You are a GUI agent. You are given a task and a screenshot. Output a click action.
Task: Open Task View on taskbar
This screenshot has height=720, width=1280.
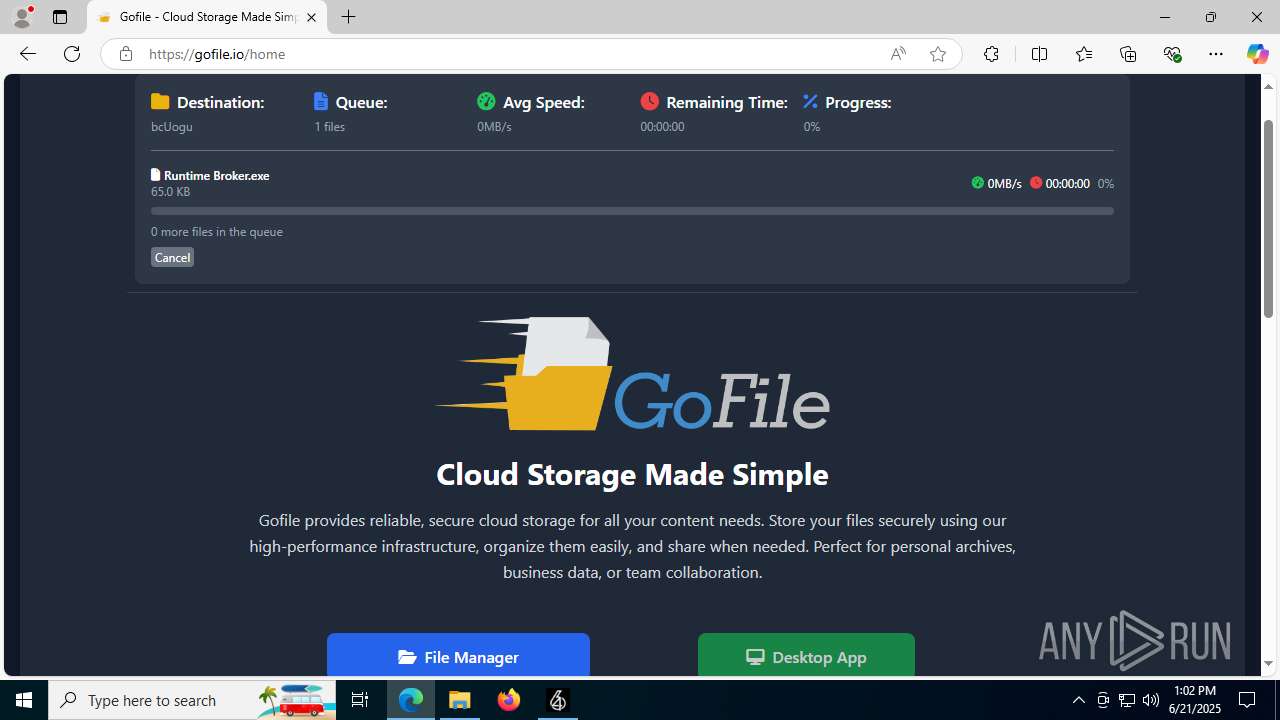(x=361, y=700)
